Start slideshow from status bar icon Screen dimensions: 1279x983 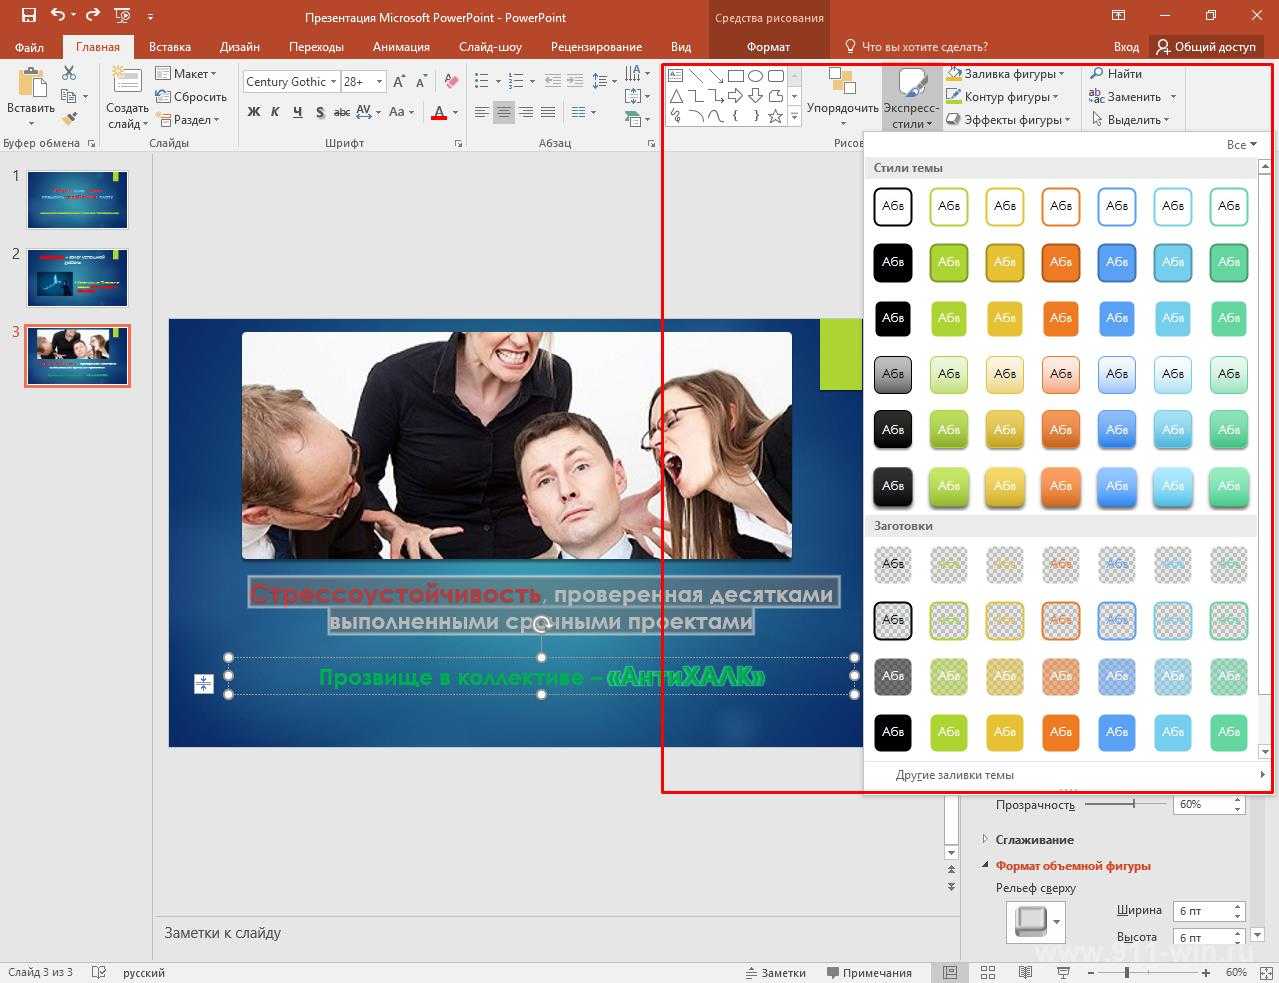[x=1061, y=972]
